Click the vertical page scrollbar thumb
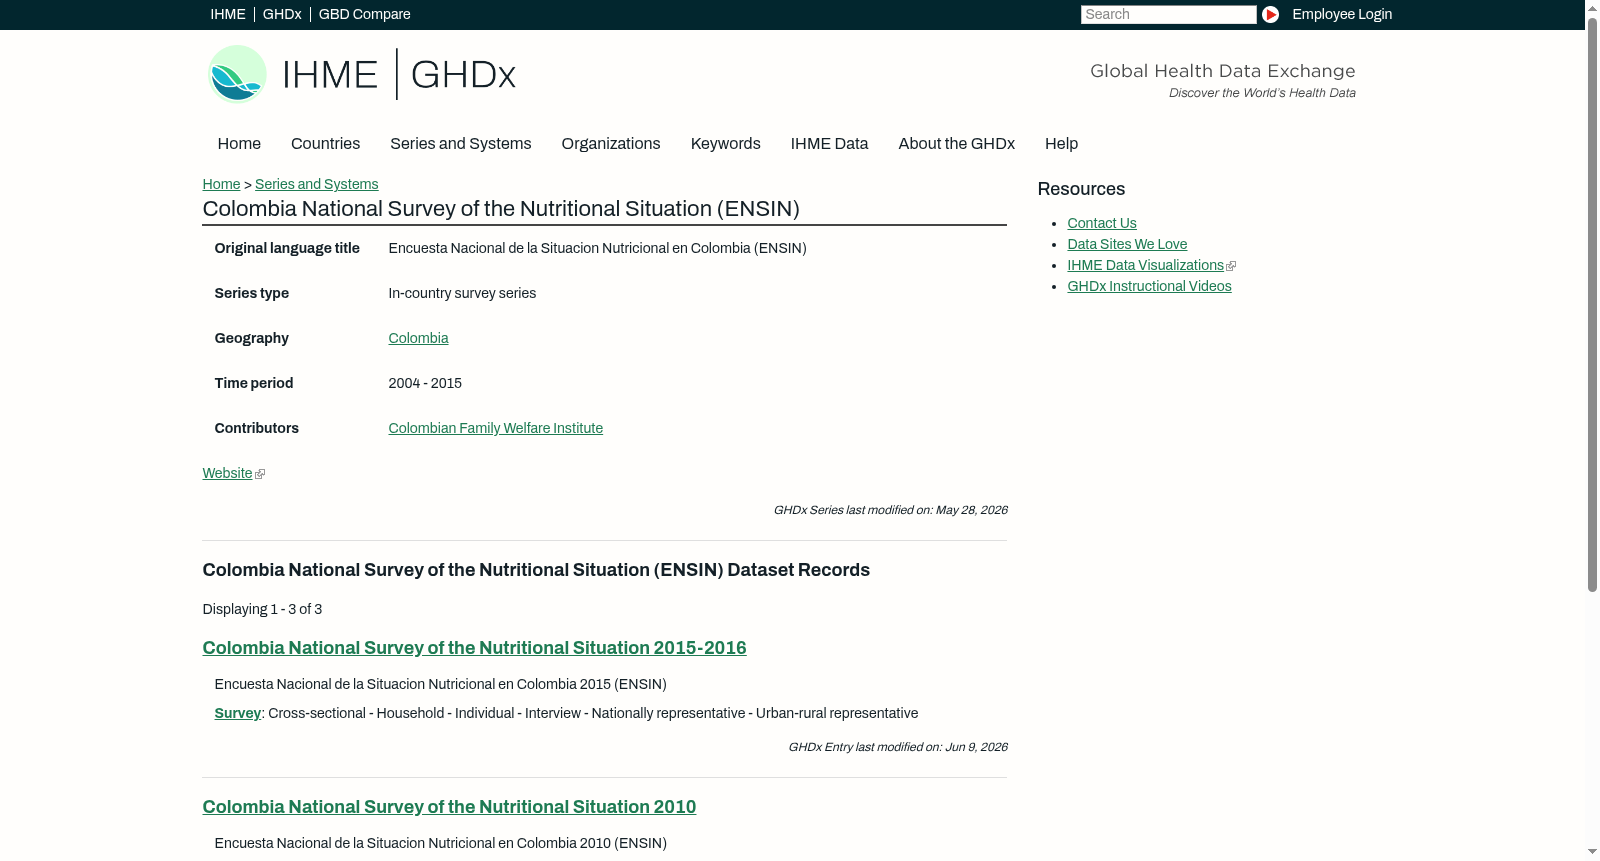Image resolution: width=1600 pixels, height=861 pixels. pos(1593,303)
